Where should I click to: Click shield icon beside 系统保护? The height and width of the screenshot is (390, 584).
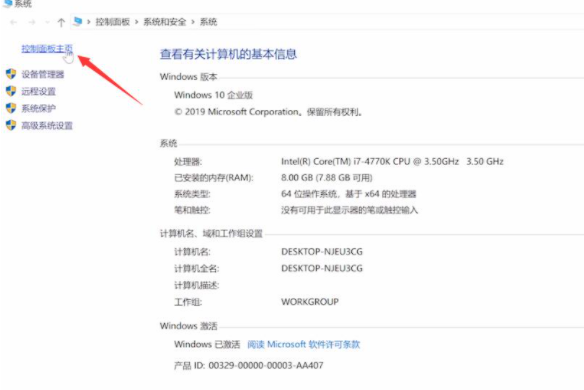click(x=11, y=108)
